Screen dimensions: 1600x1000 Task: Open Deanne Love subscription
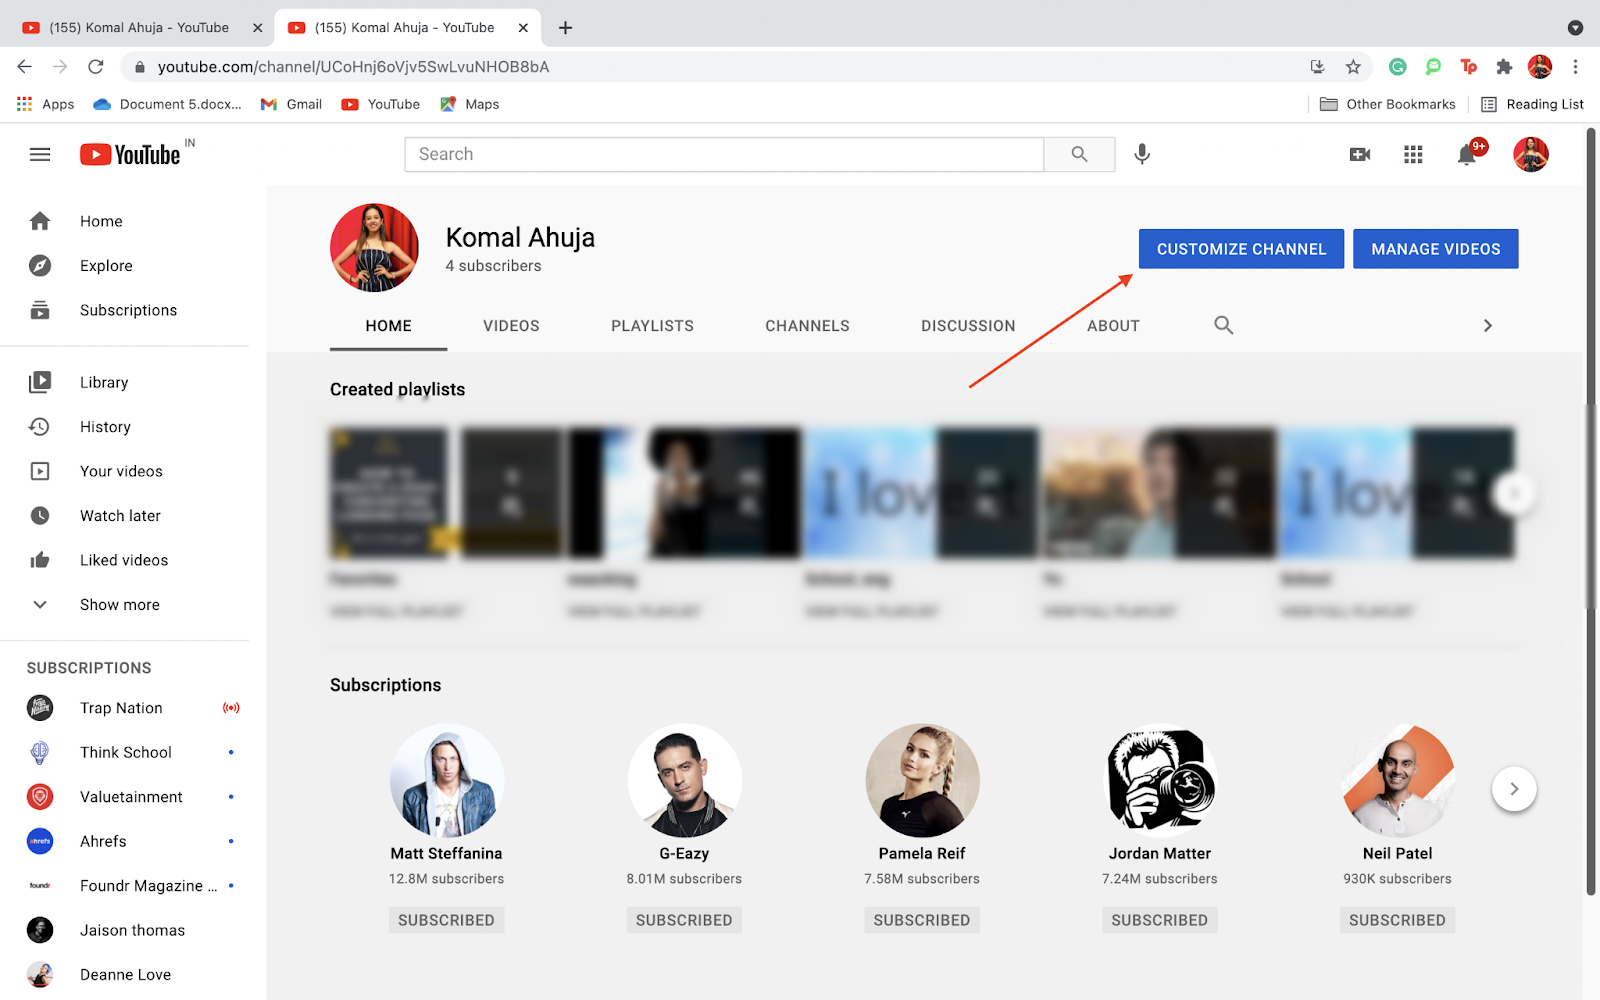125,975
